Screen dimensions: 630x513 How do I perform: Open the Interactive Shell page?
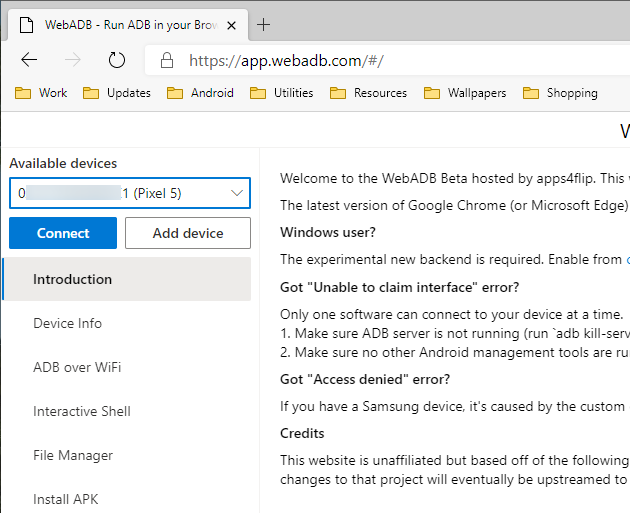pyautogui.click(x=82, y=411)
